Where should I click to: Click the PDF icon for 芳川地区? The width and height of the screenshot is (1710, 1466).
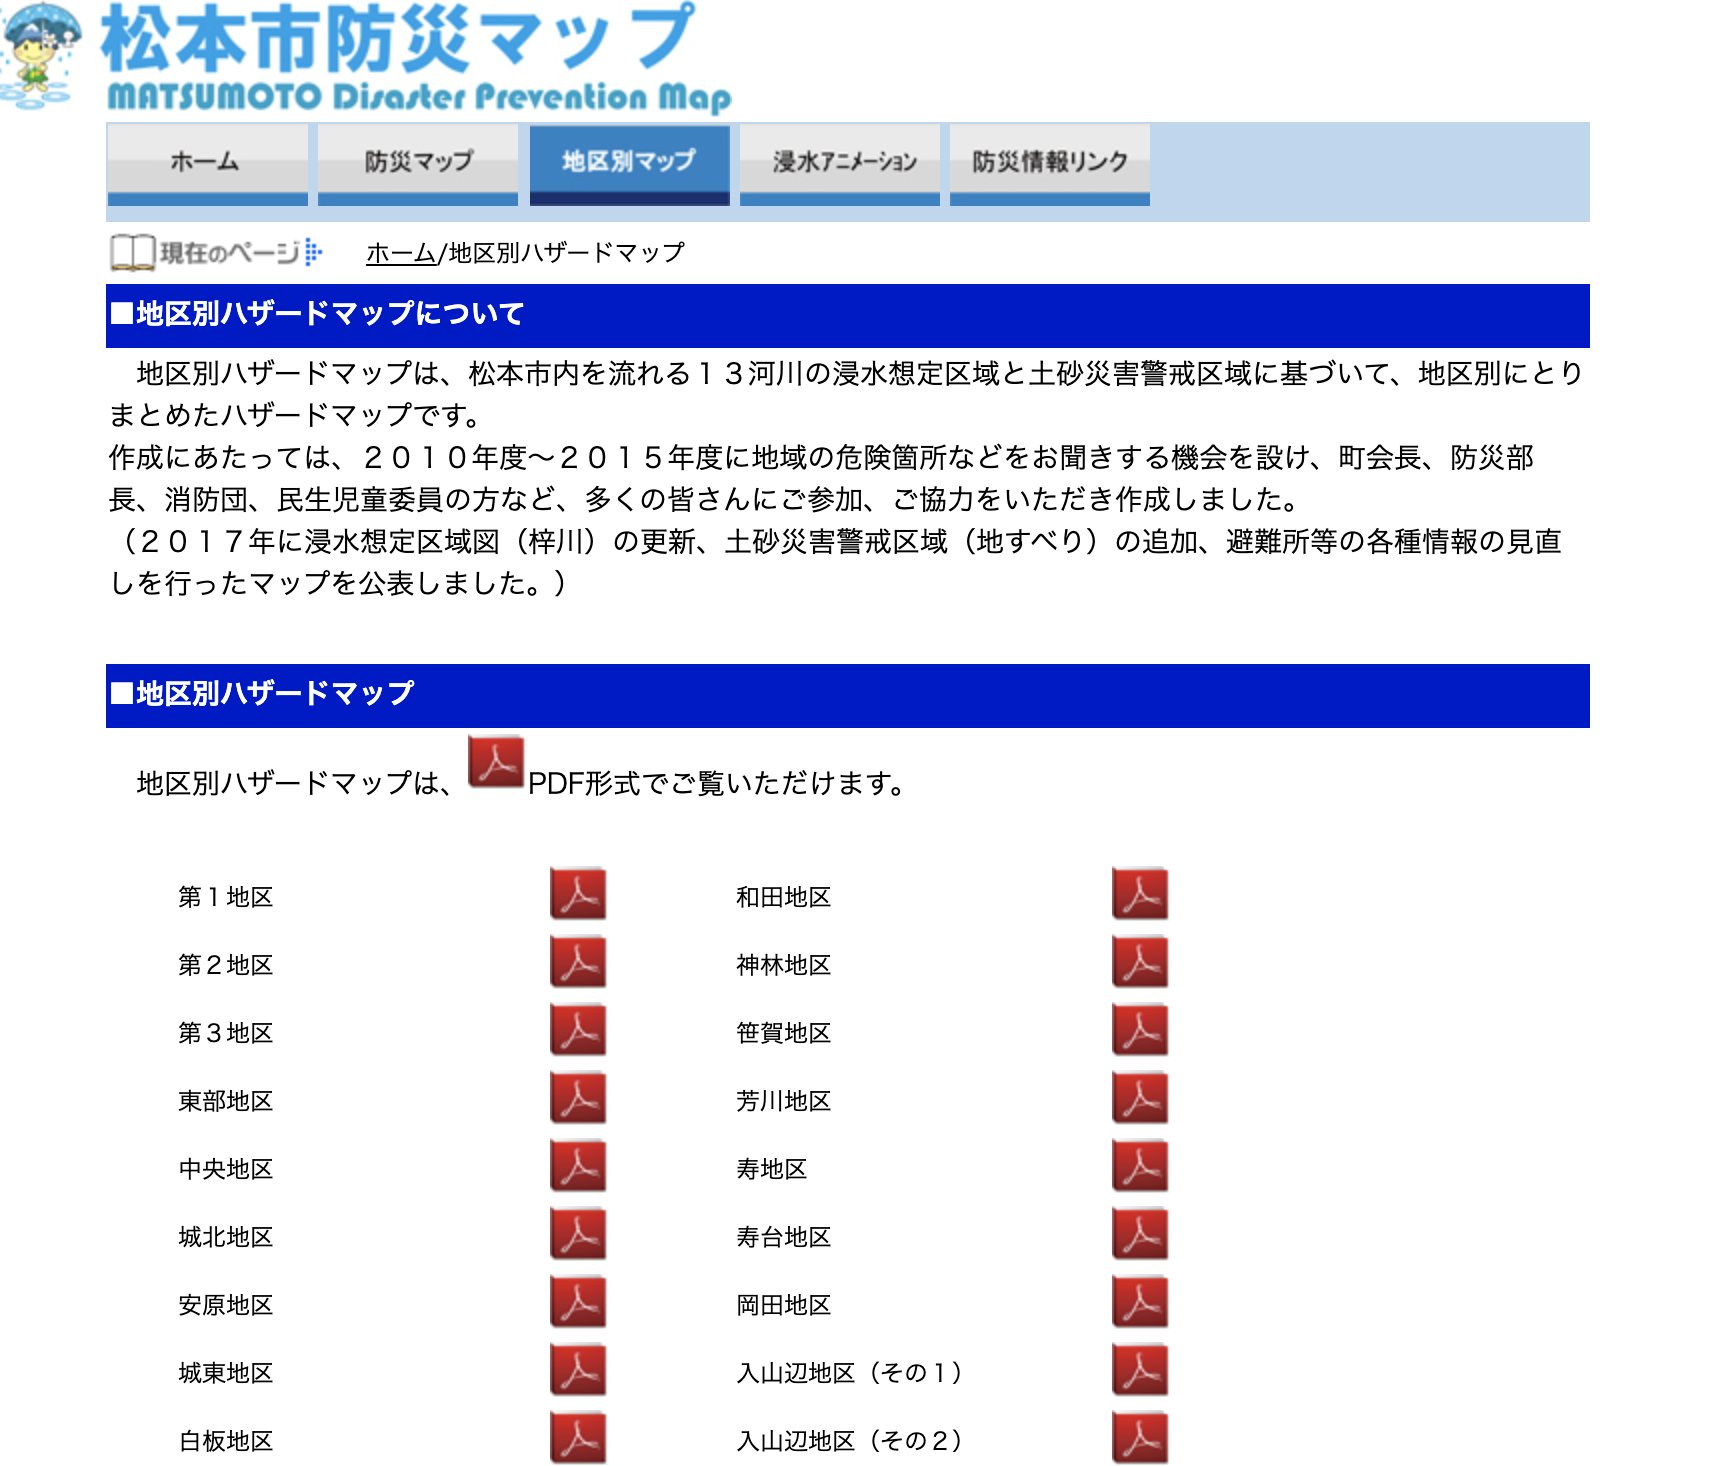pyautogui.click(x=1140, y=1097)
